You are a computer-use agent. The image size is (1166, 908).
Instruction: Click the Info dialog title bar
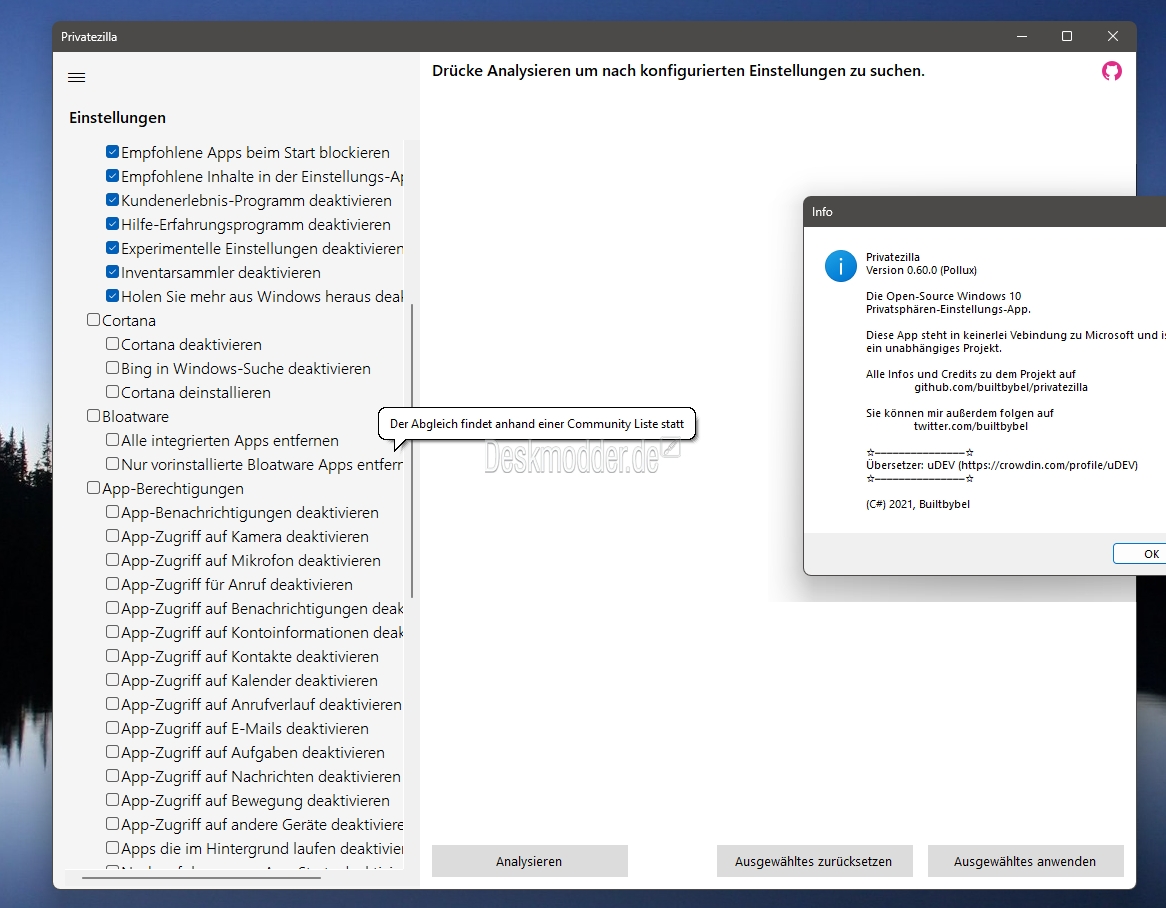click(985, 212)
